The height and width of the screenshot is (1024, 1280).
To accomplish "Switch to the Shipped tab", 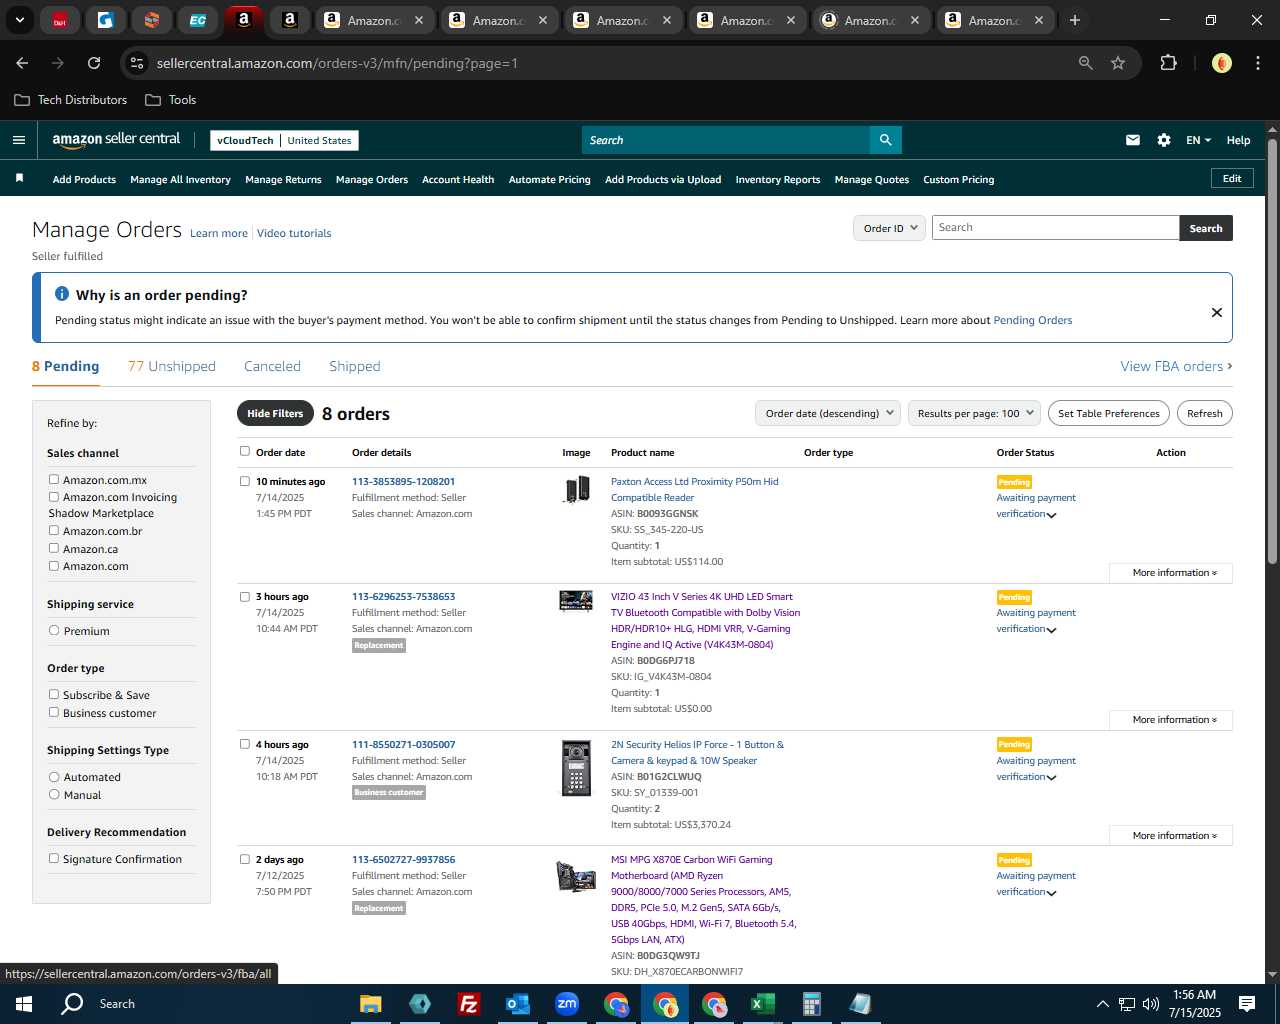I will coord(355,366).
